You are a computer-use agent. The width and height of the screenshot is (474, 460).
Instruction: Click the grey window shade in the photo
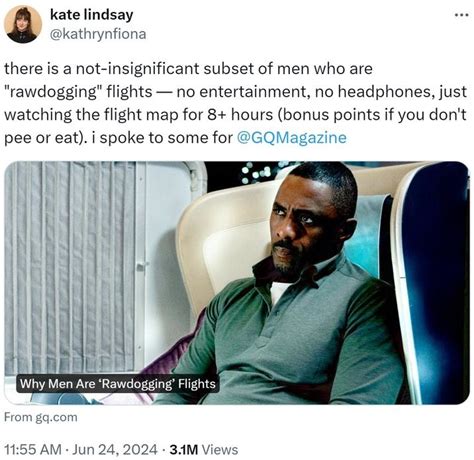pyautogui.click(x=70, y=267)
